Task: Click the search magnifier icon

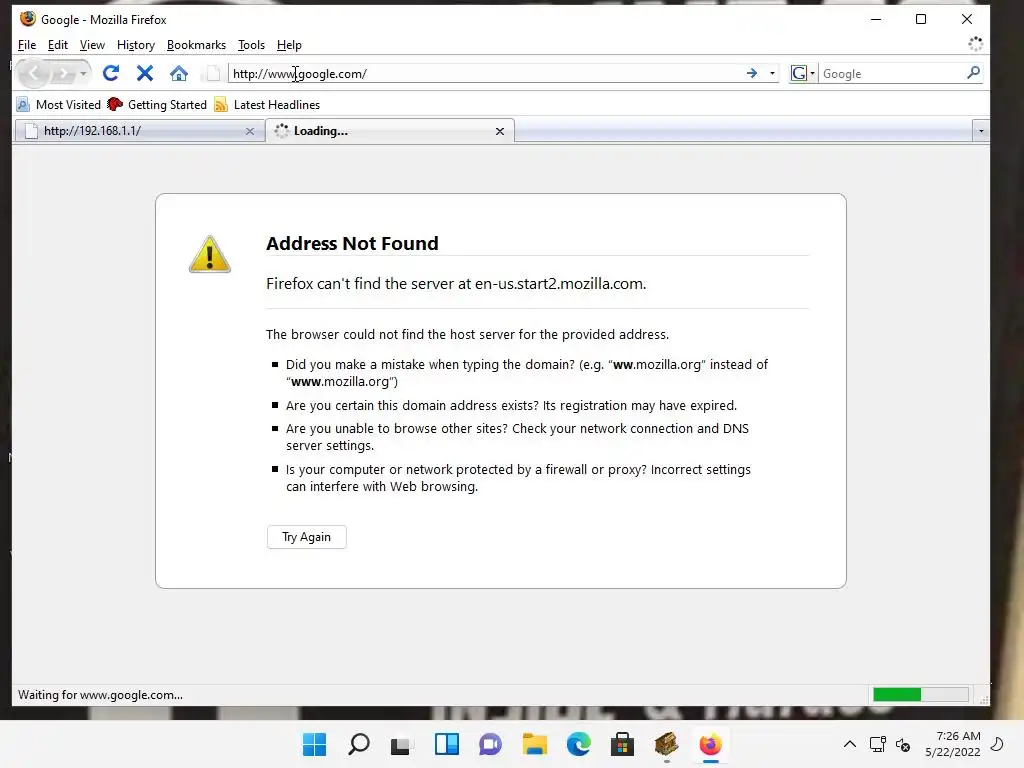Action: click(973, 73)
